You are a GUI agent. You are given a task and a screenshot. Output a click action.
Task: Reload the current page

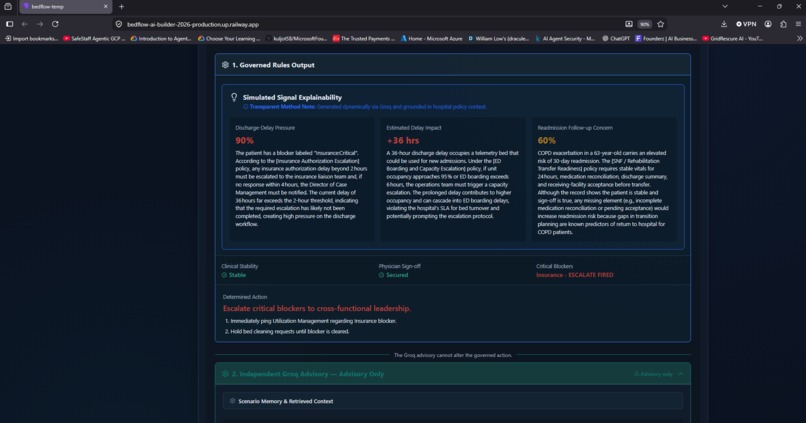(55, 24)
